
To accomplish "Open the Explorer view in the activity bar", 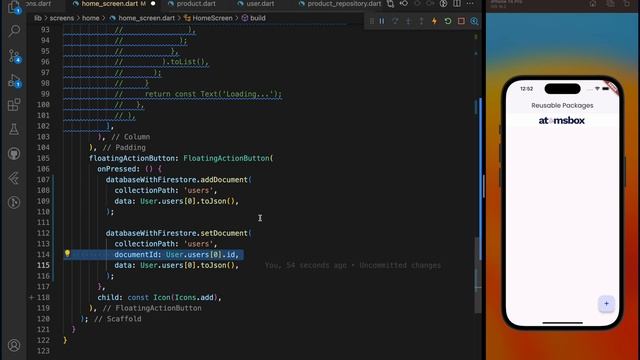I will pos(14,6).
